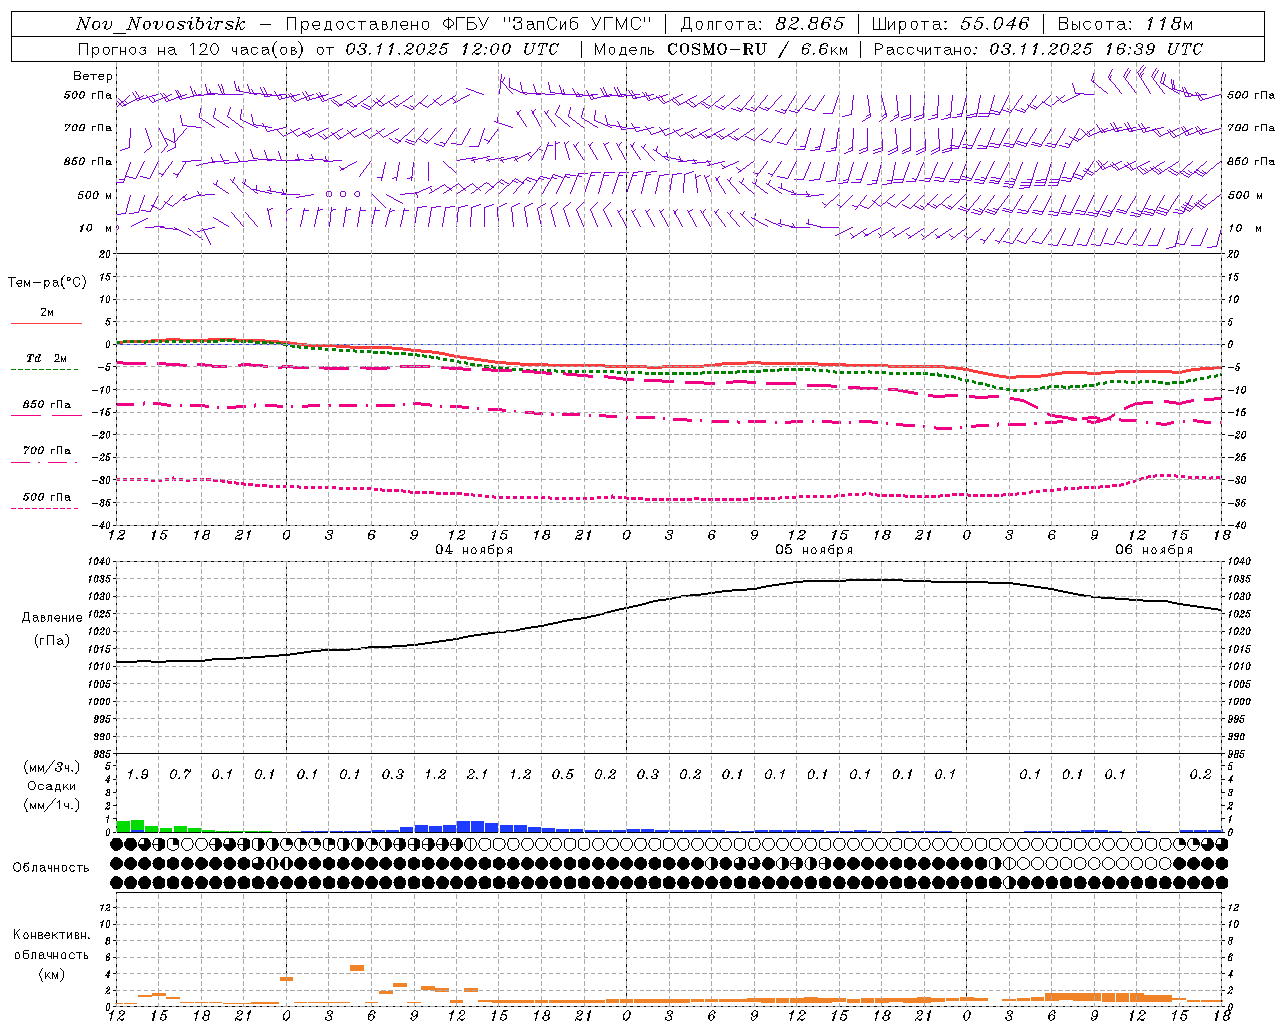Click the 'Td 2м' dew point legend
This screenshot has height=1024, width=1280.
pyautogui.click(x=46, y=358)
